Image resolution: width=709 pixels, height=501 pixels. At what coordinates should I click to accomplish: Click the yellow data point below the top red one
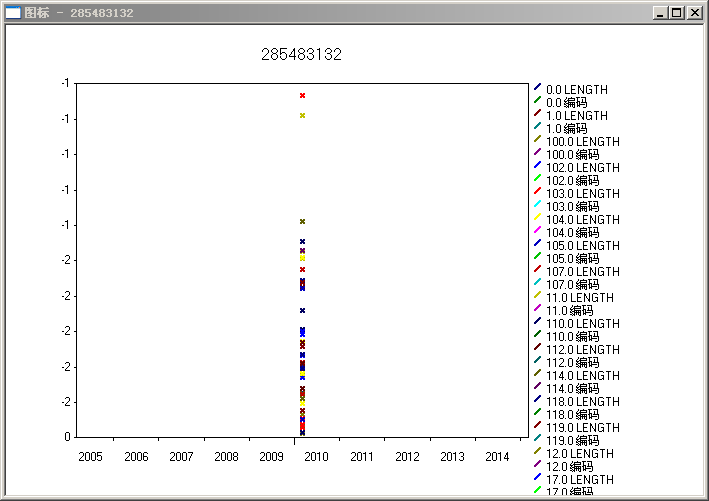point(302,116)
